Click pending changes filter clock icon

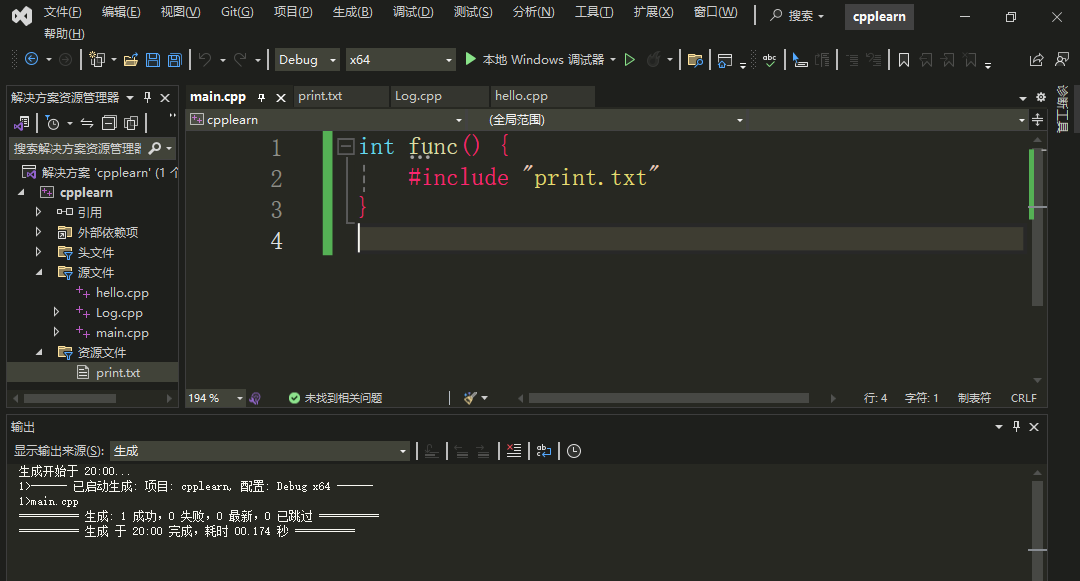(52, 123)
